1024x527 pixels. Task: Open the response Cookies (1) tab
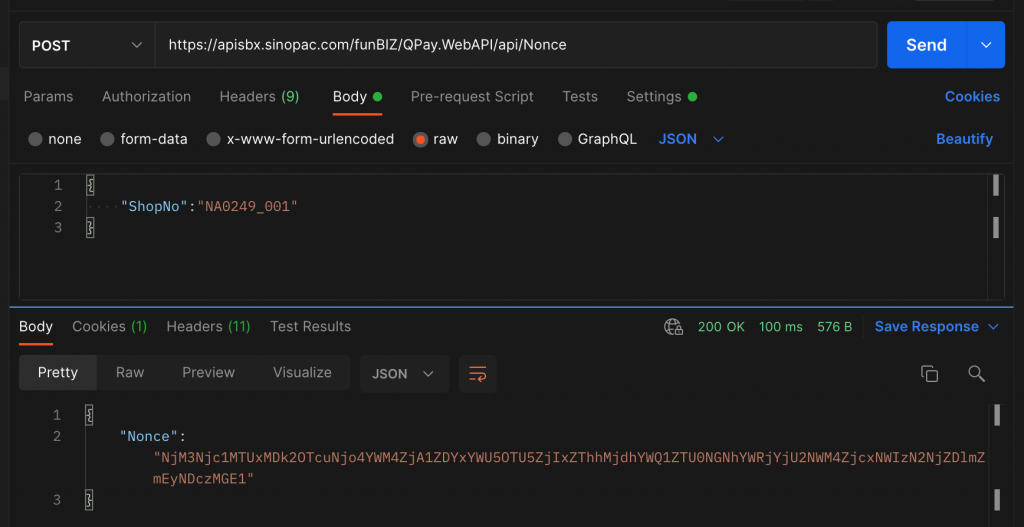click(110, 327)
